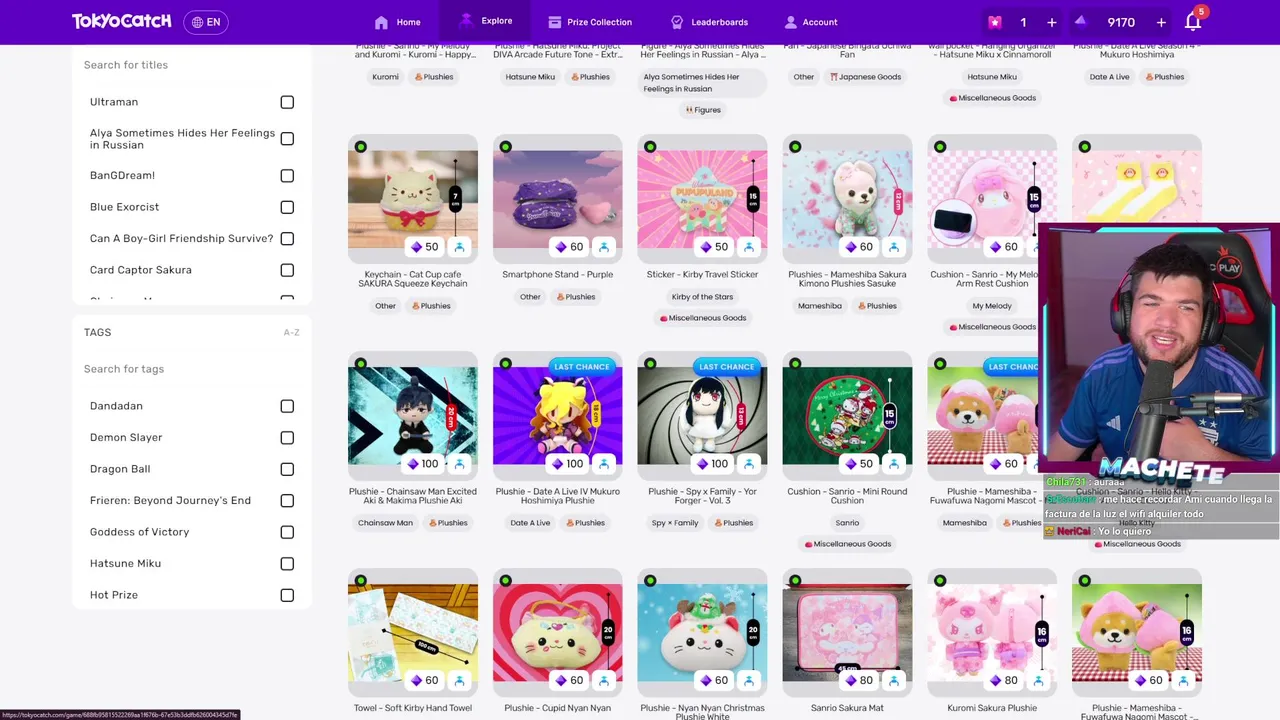Click green status dot on Smartphone Stand card
The width and height of the screenshot is (1280, 720).
point(506,147)
